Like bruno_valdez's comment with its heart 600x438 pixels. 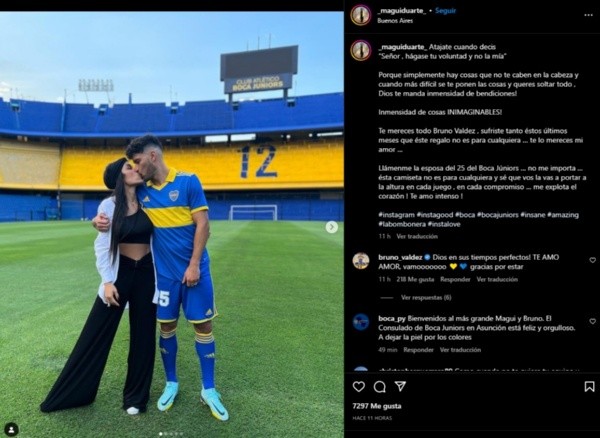591,260
